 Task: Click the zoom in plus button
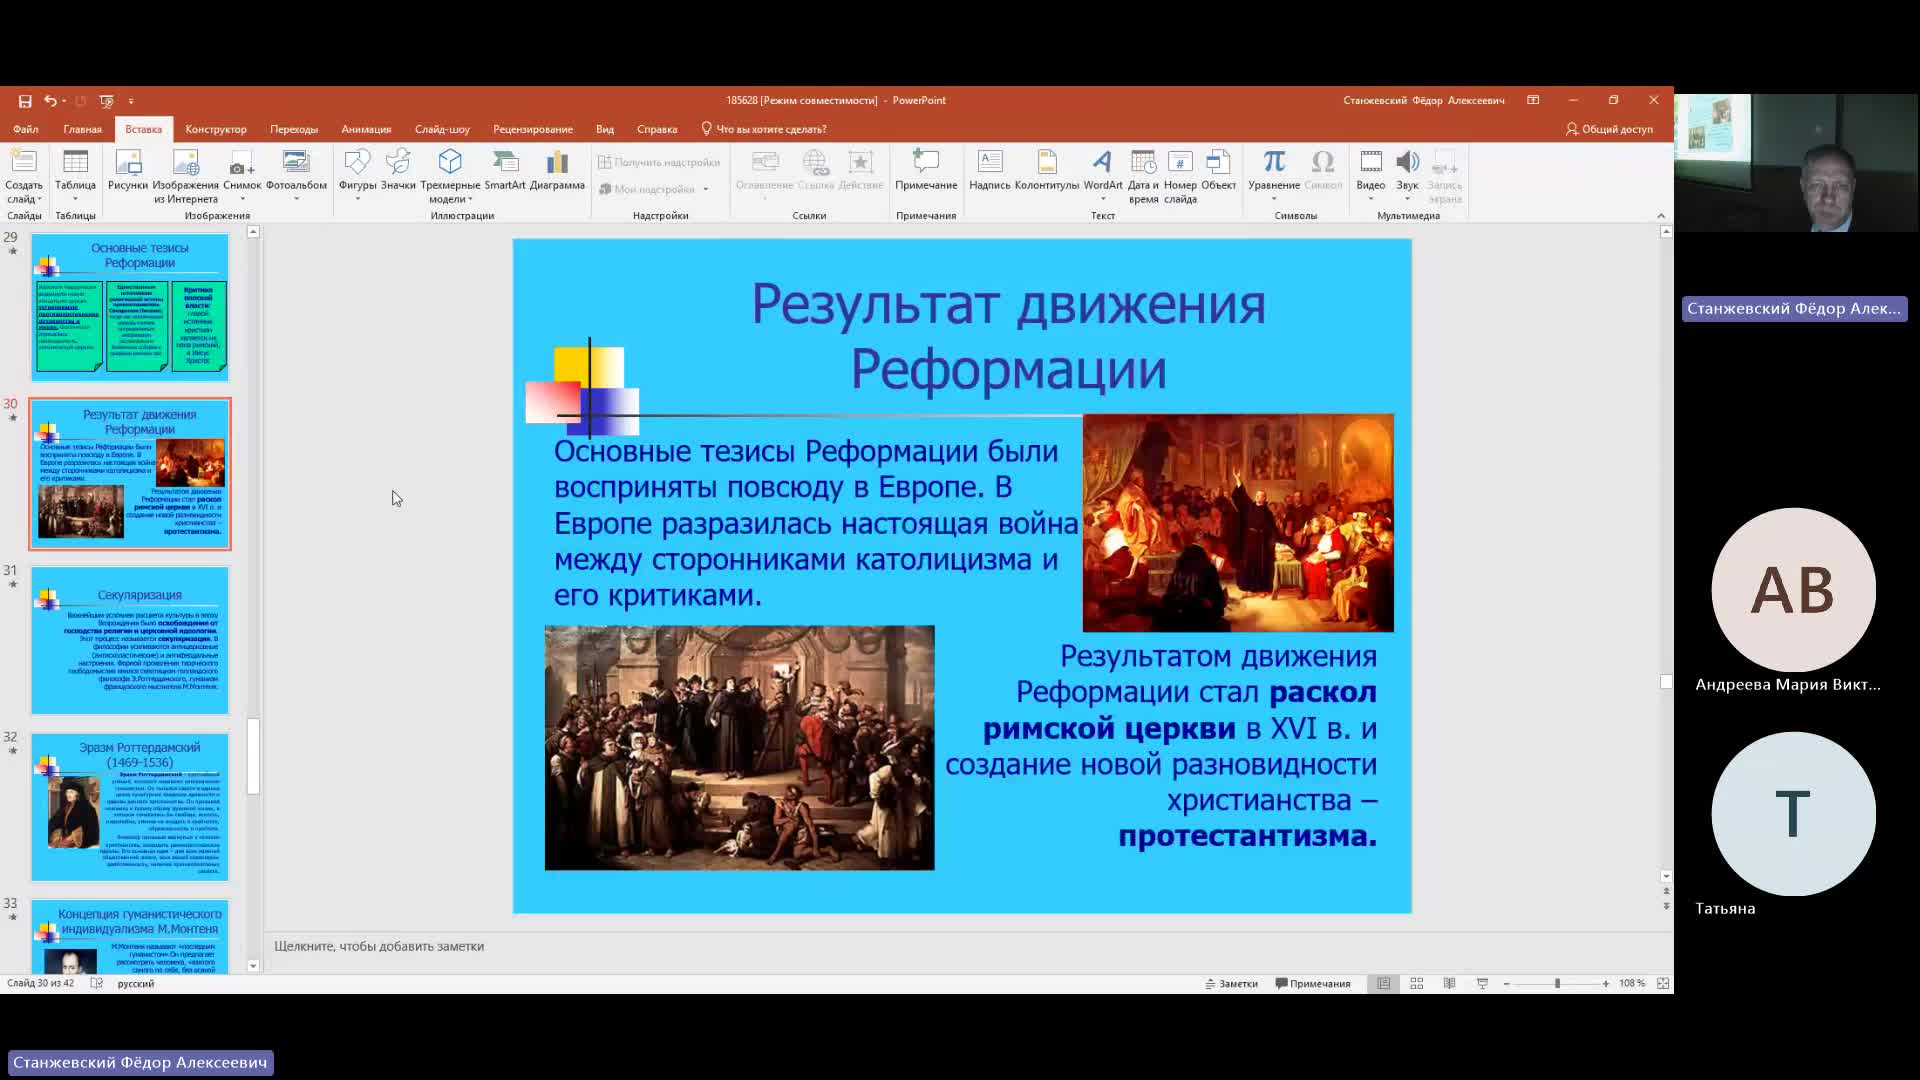point(1606,984)
